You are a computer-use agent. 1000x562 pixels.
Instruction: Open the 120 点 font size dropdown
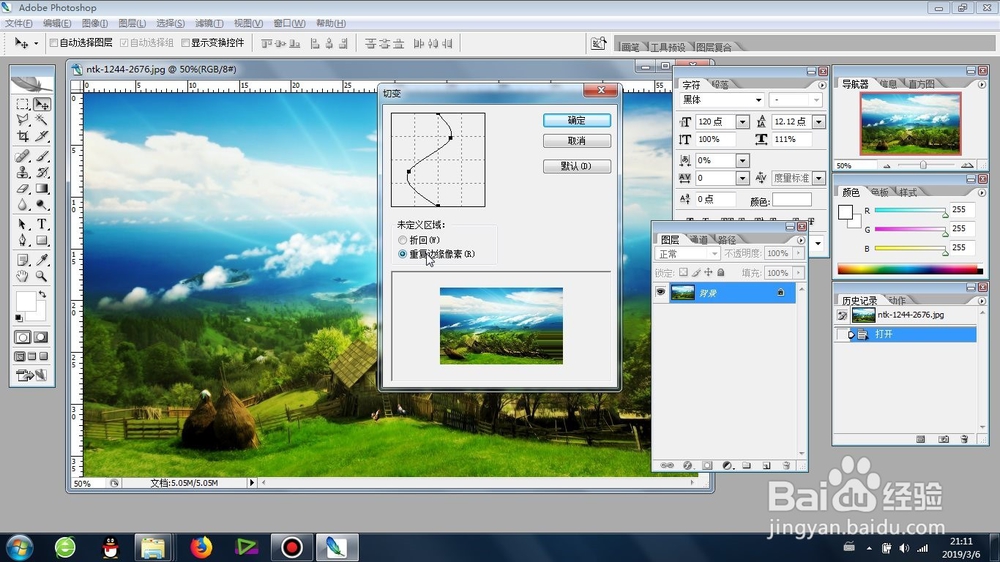[x=742, y=121]
